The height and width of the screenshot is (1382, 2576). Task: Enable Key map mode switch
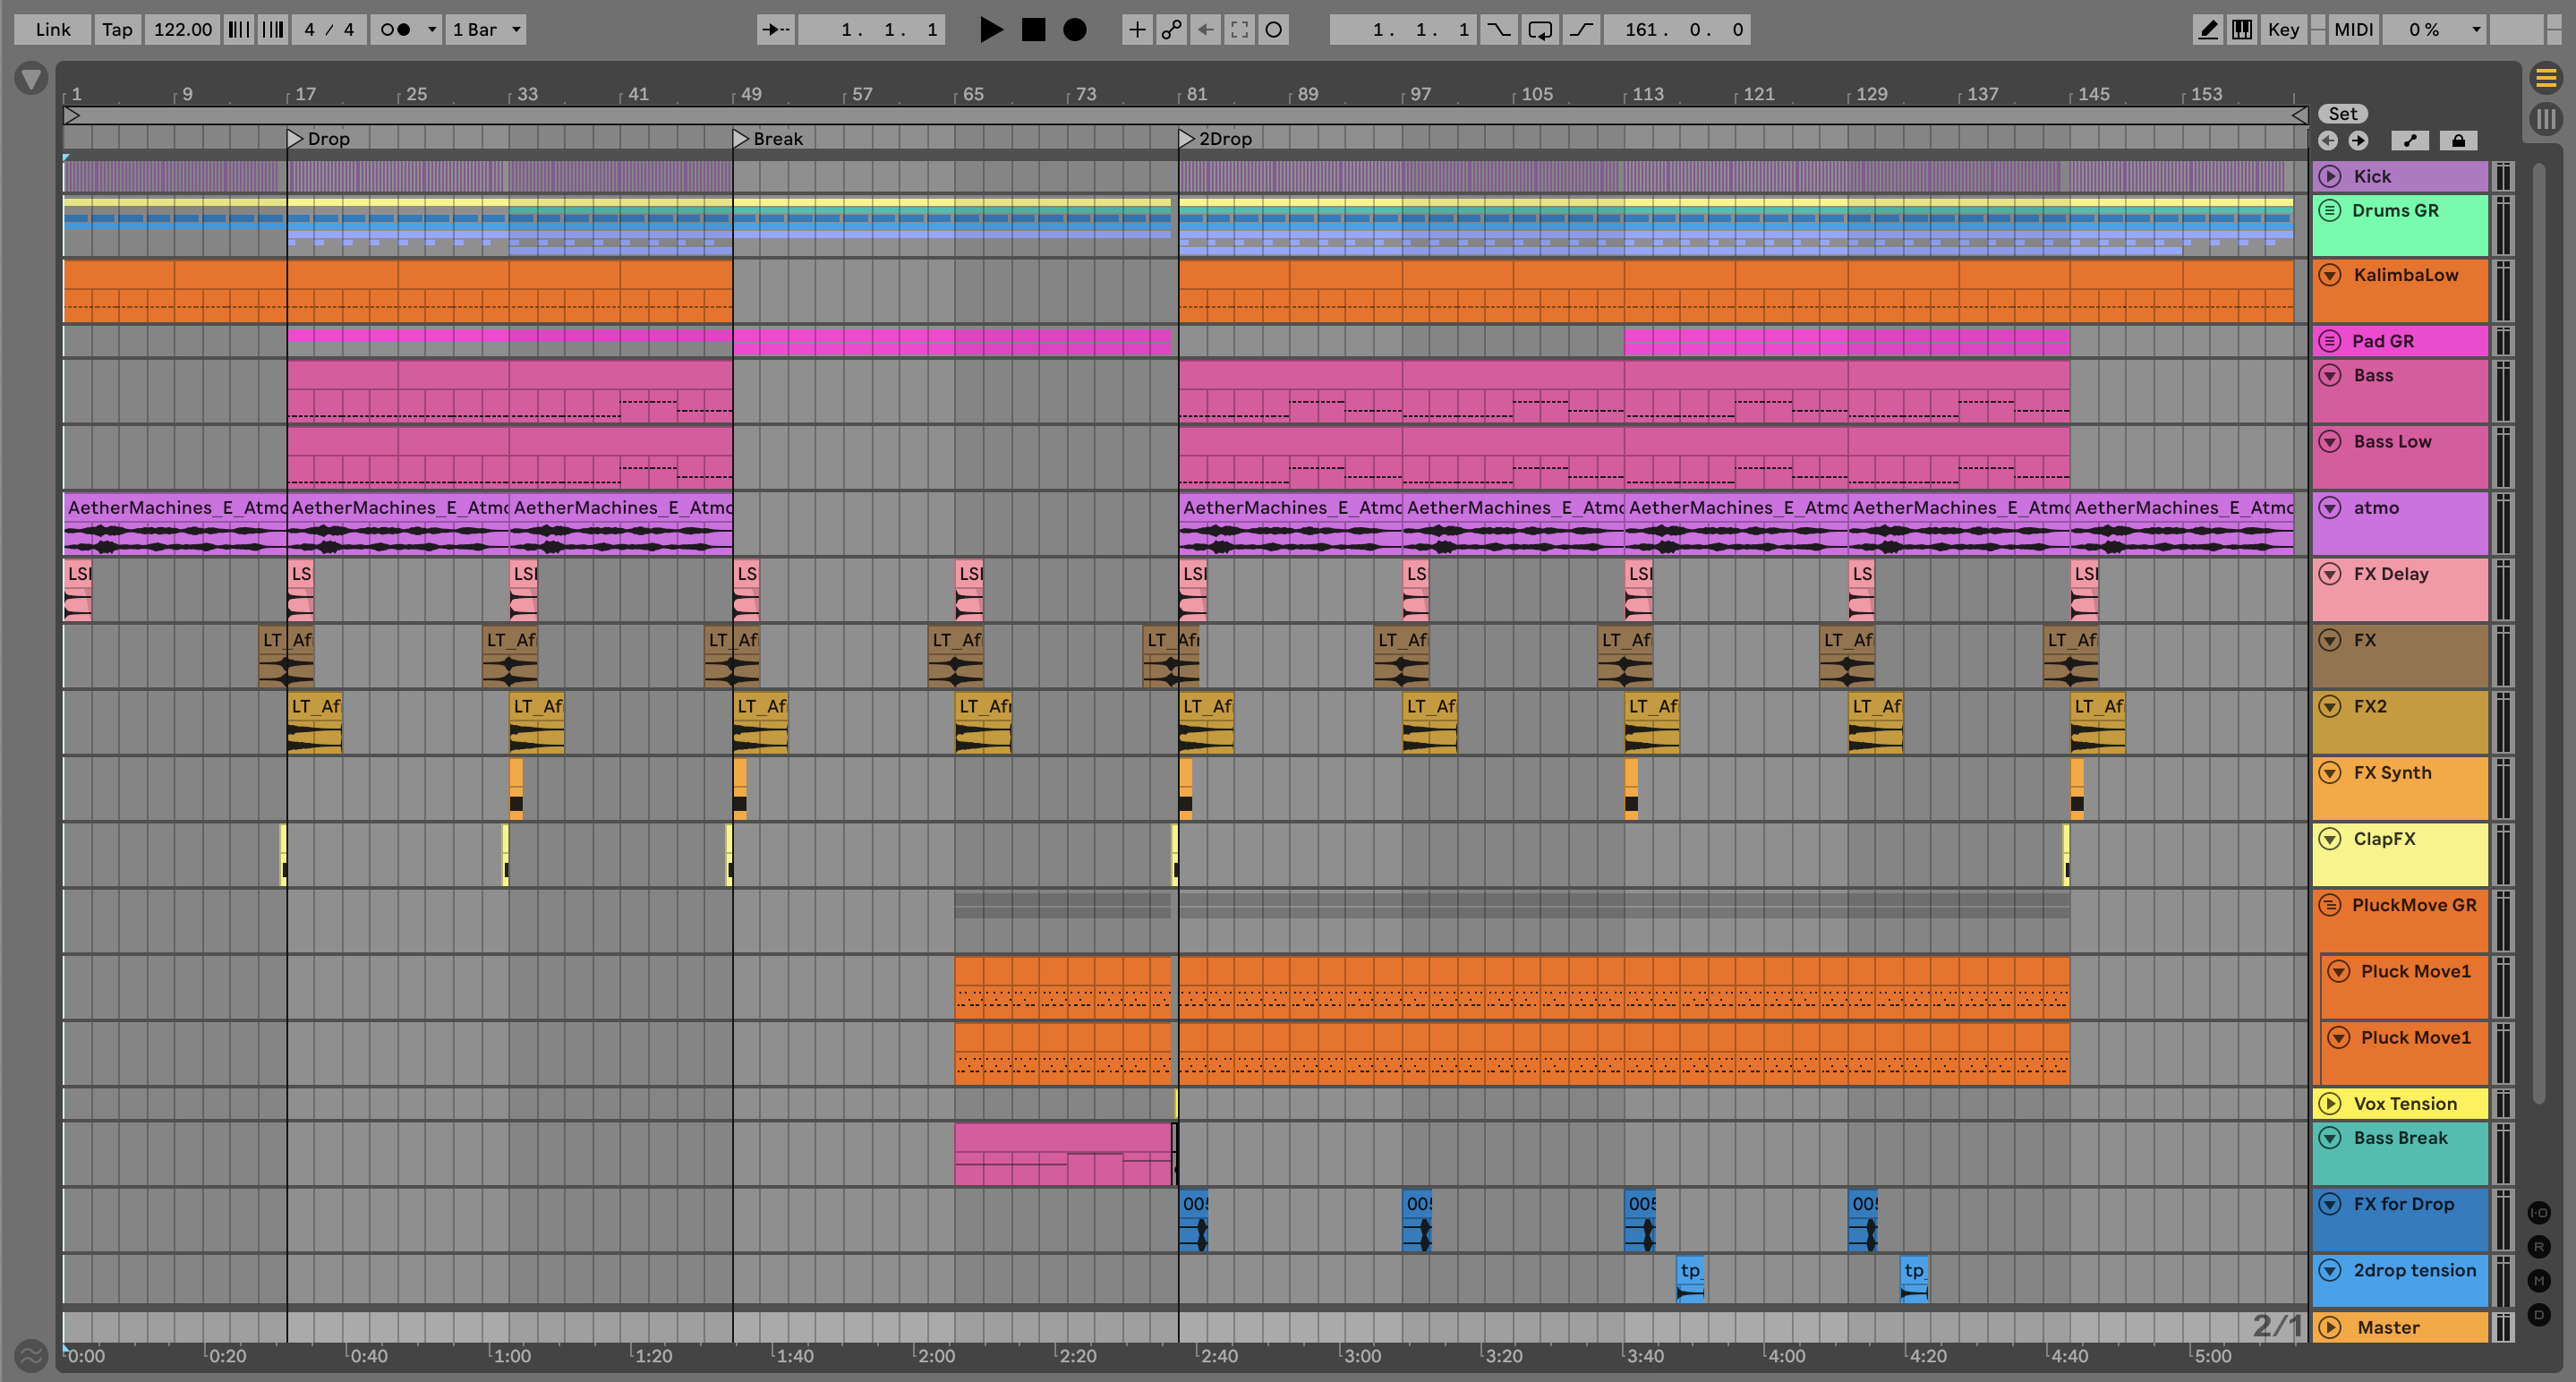[x=2283, y=30]
